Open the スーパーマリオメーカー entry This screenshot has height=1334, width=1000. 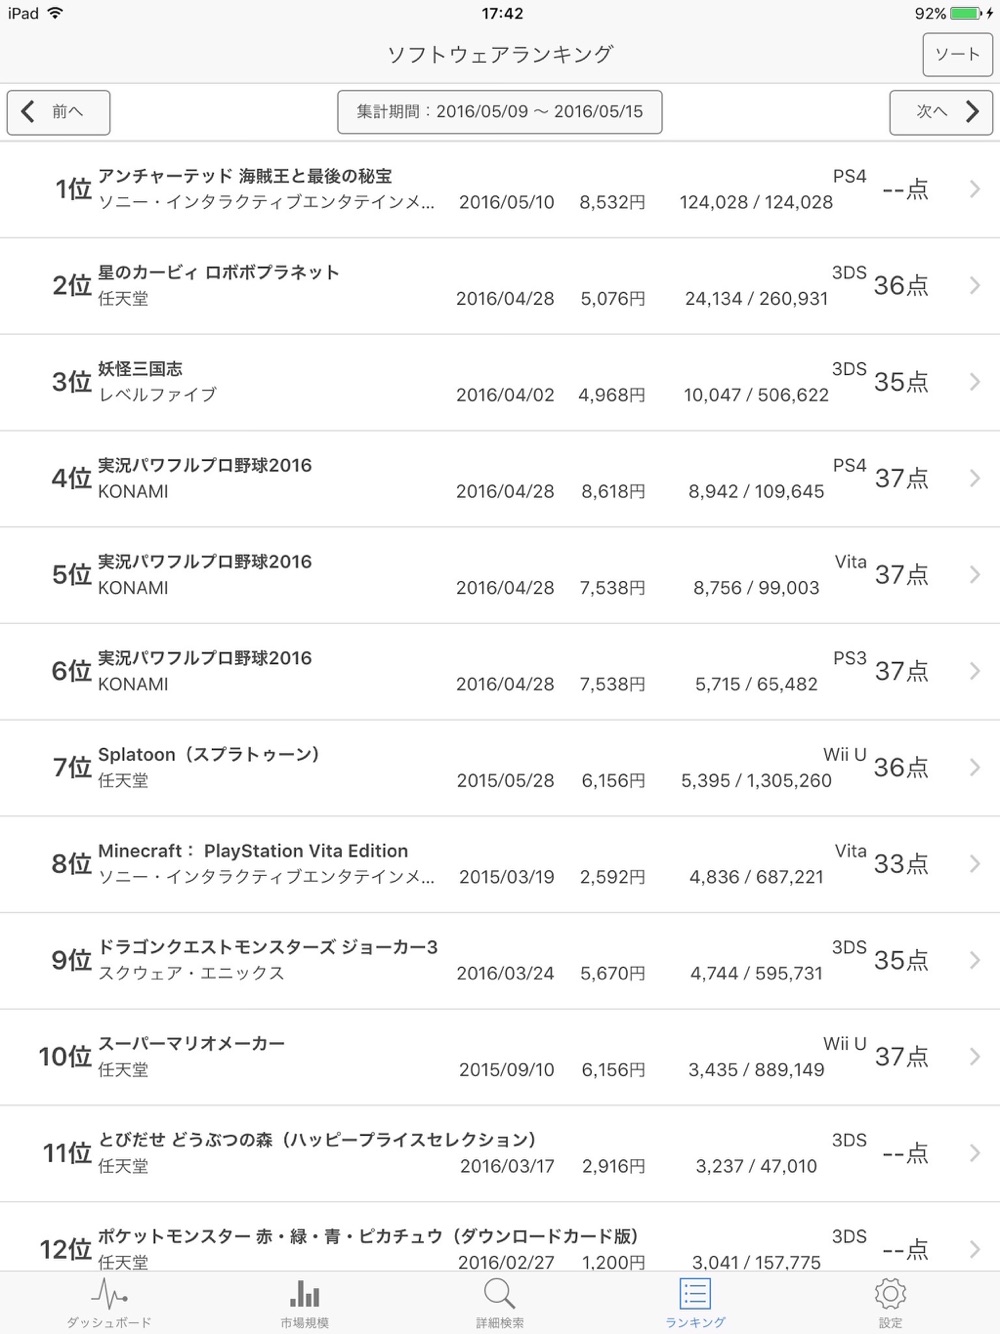500,1057
